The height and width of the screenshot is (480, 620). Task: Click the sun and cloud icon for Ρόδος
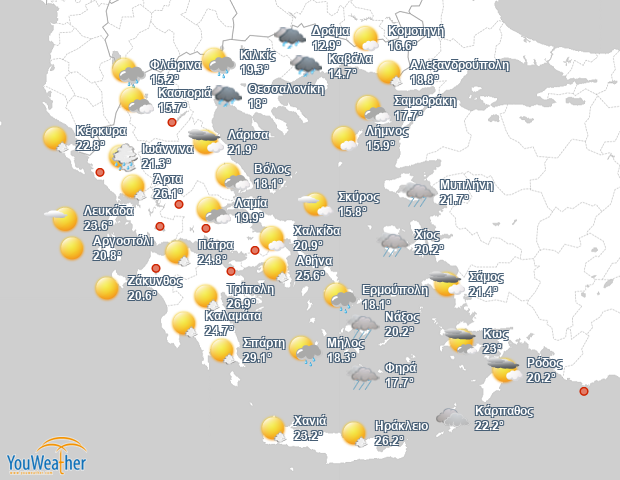504,371
